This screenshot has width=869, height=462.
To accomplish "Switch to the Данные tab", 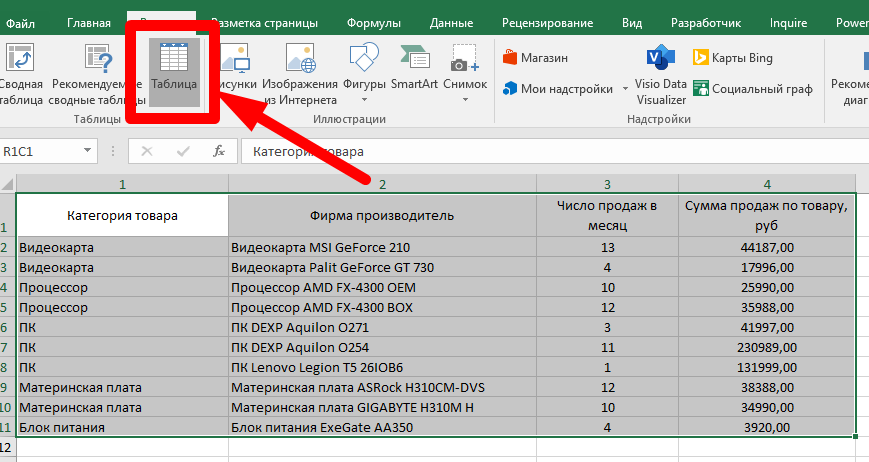I will (451, 23).
